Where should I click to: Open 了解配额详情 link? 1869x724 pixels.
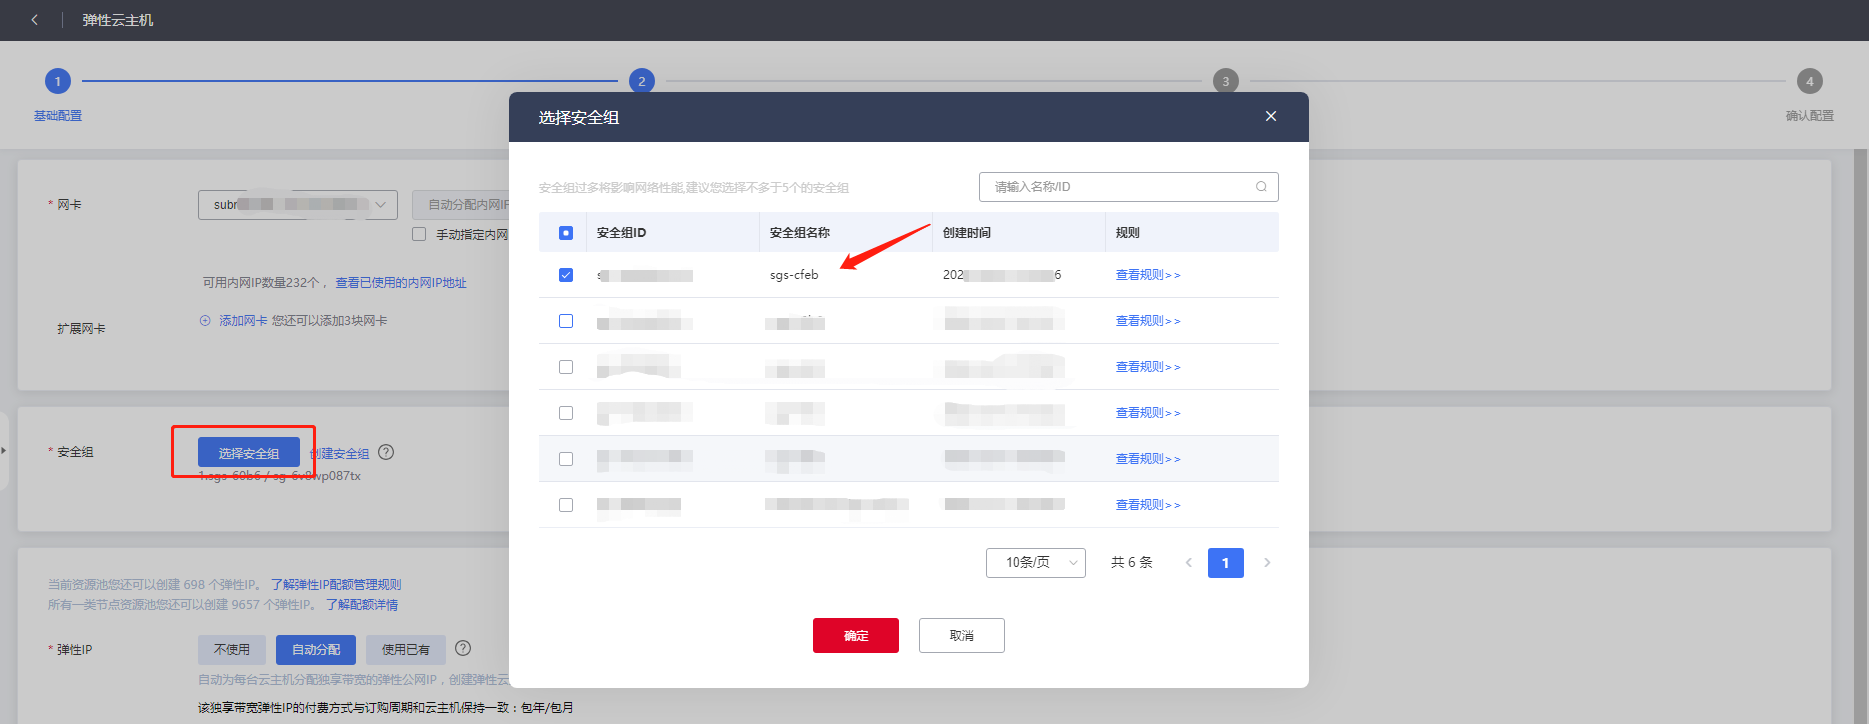(x=362, y=605)
